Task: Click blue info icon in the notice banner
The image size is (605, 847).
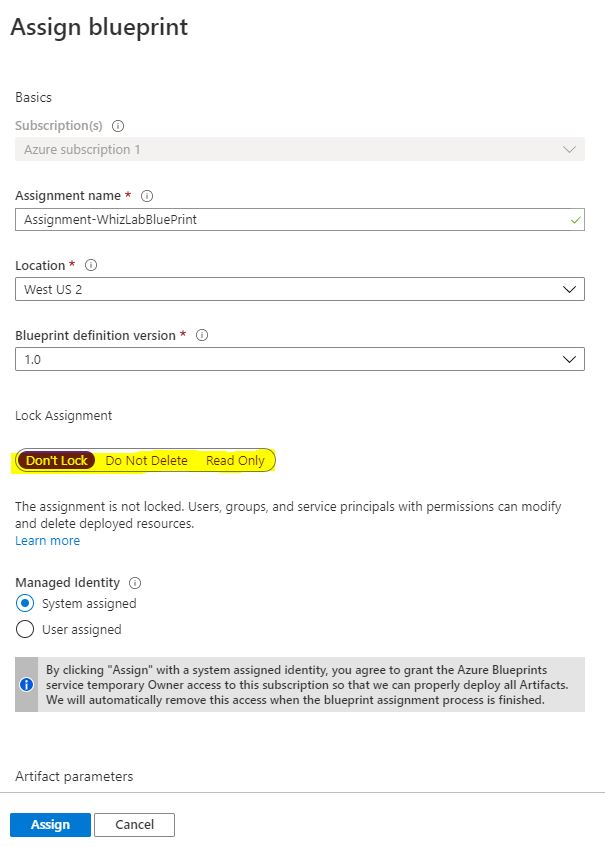Action: tap(26, 684)
